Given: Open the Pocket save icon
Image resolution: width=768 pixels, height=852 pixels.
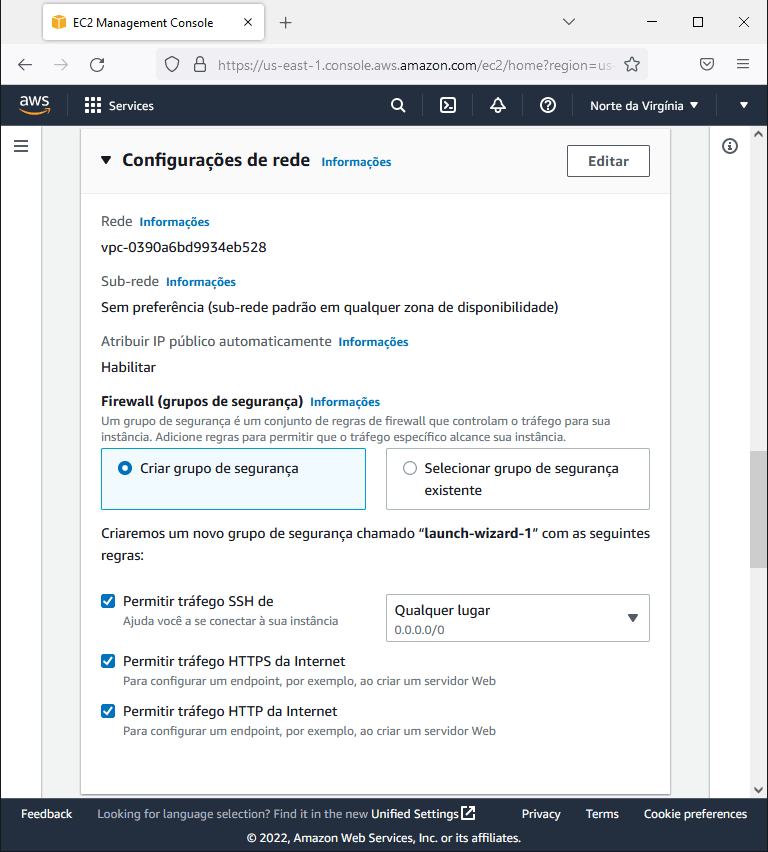Looking at the screenshot, I should point(707,65).
